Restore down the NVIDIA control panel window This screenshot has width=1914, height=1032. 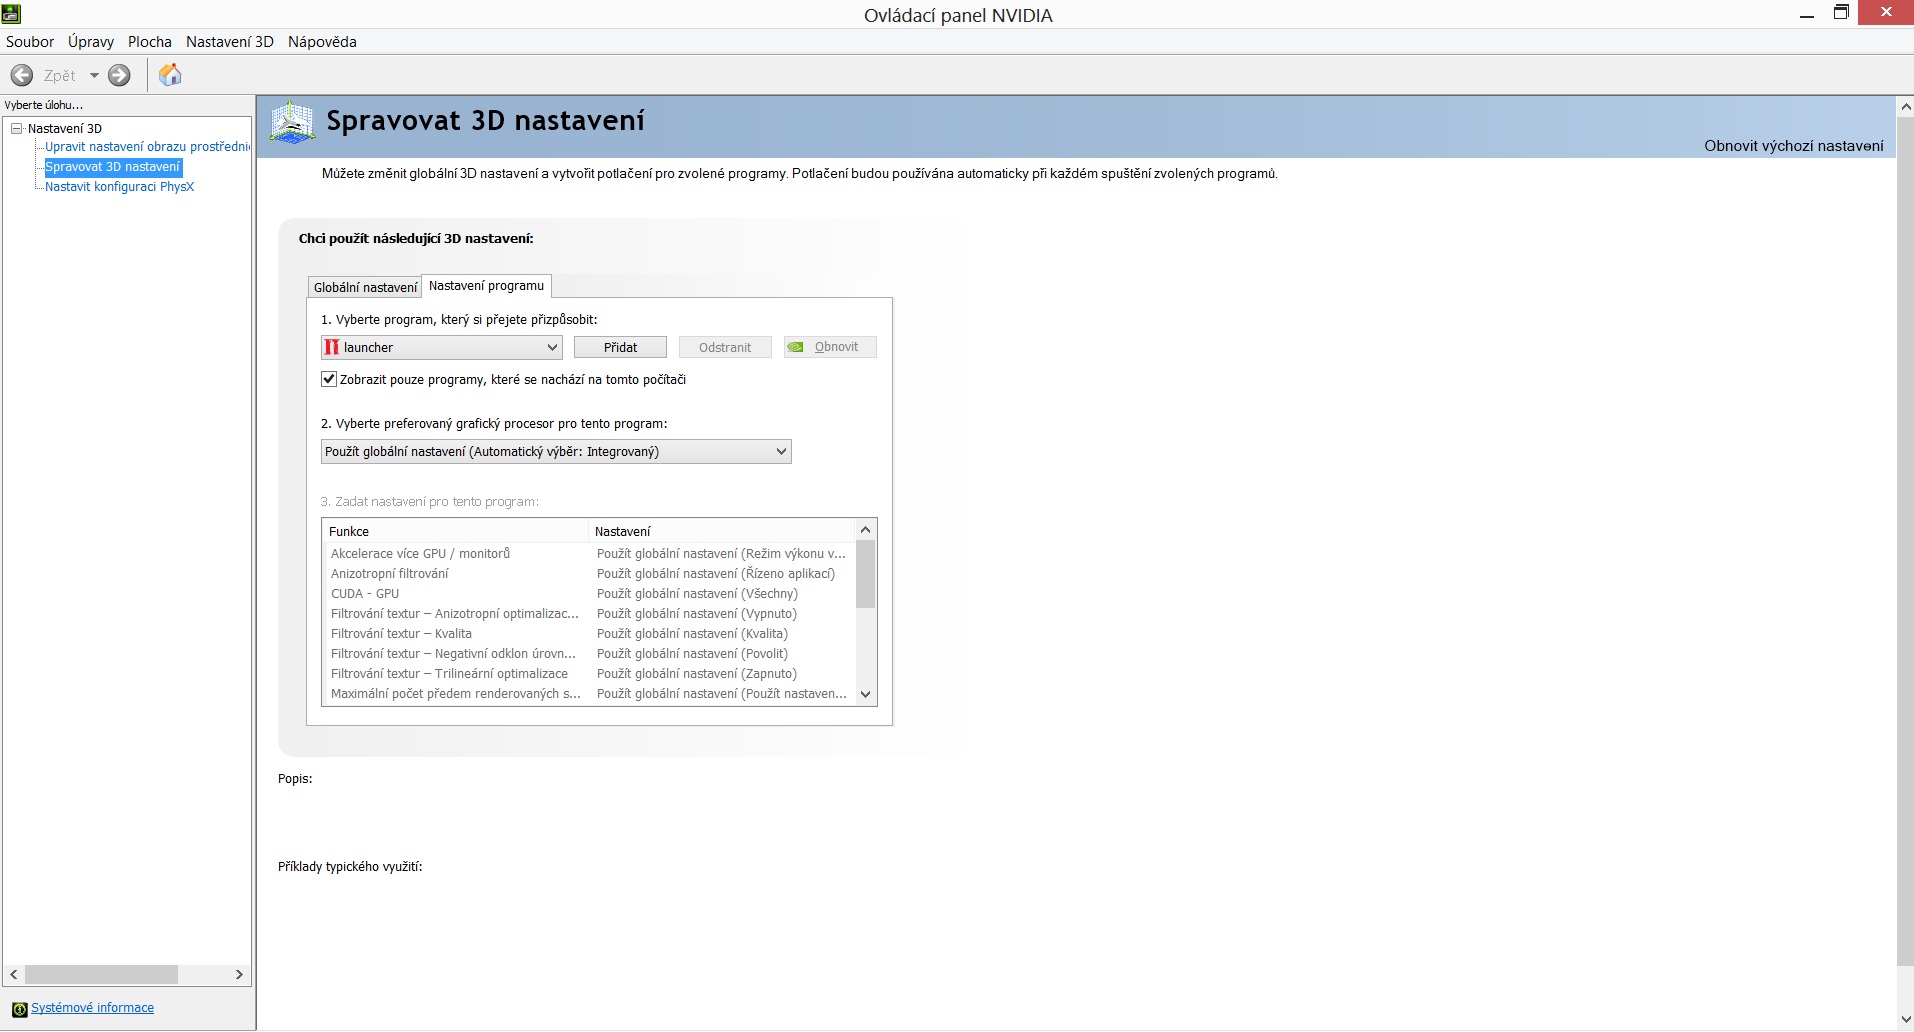coord(1840,13)
